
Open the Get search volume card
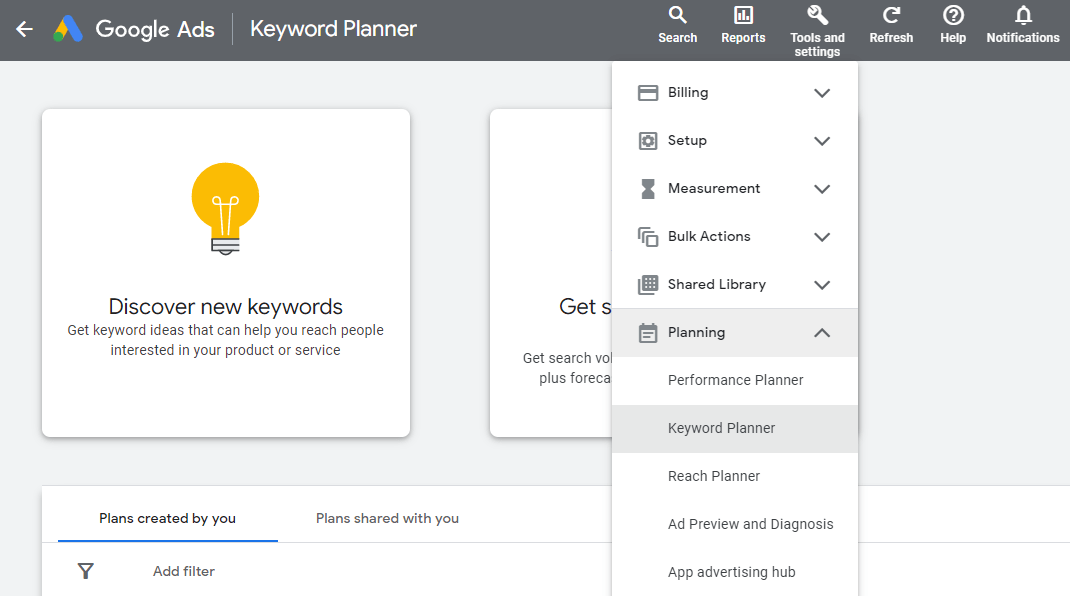(551, 272)
